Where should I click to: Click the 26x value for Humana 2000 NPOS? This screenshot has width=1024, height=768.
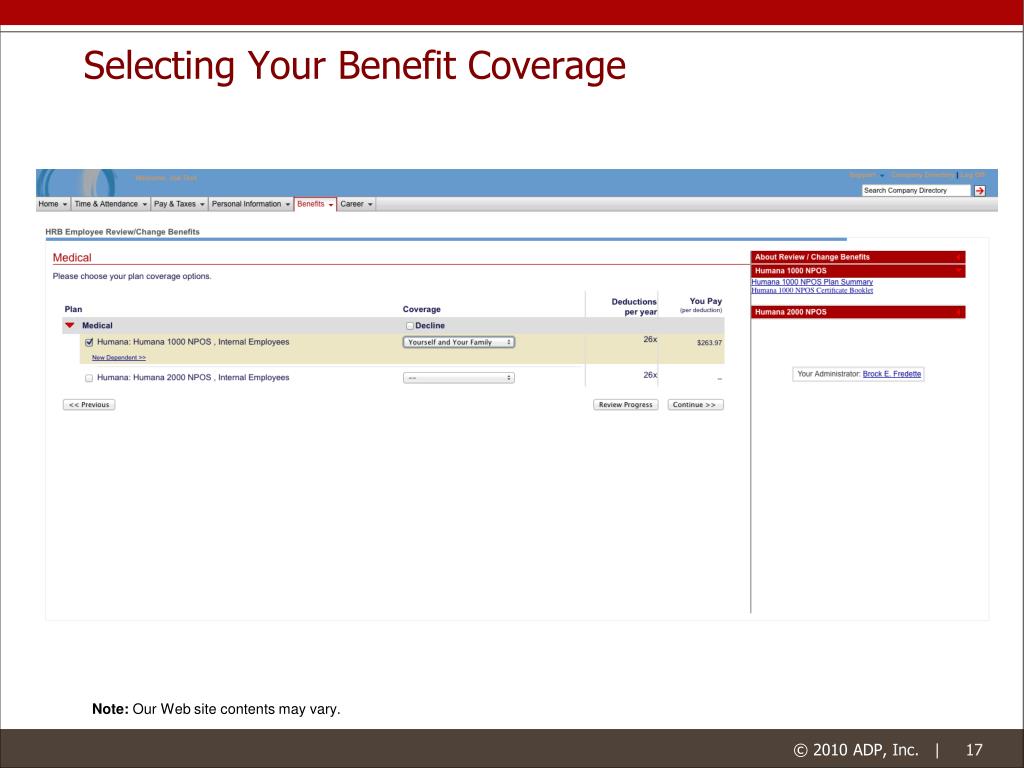coord(650,376)
